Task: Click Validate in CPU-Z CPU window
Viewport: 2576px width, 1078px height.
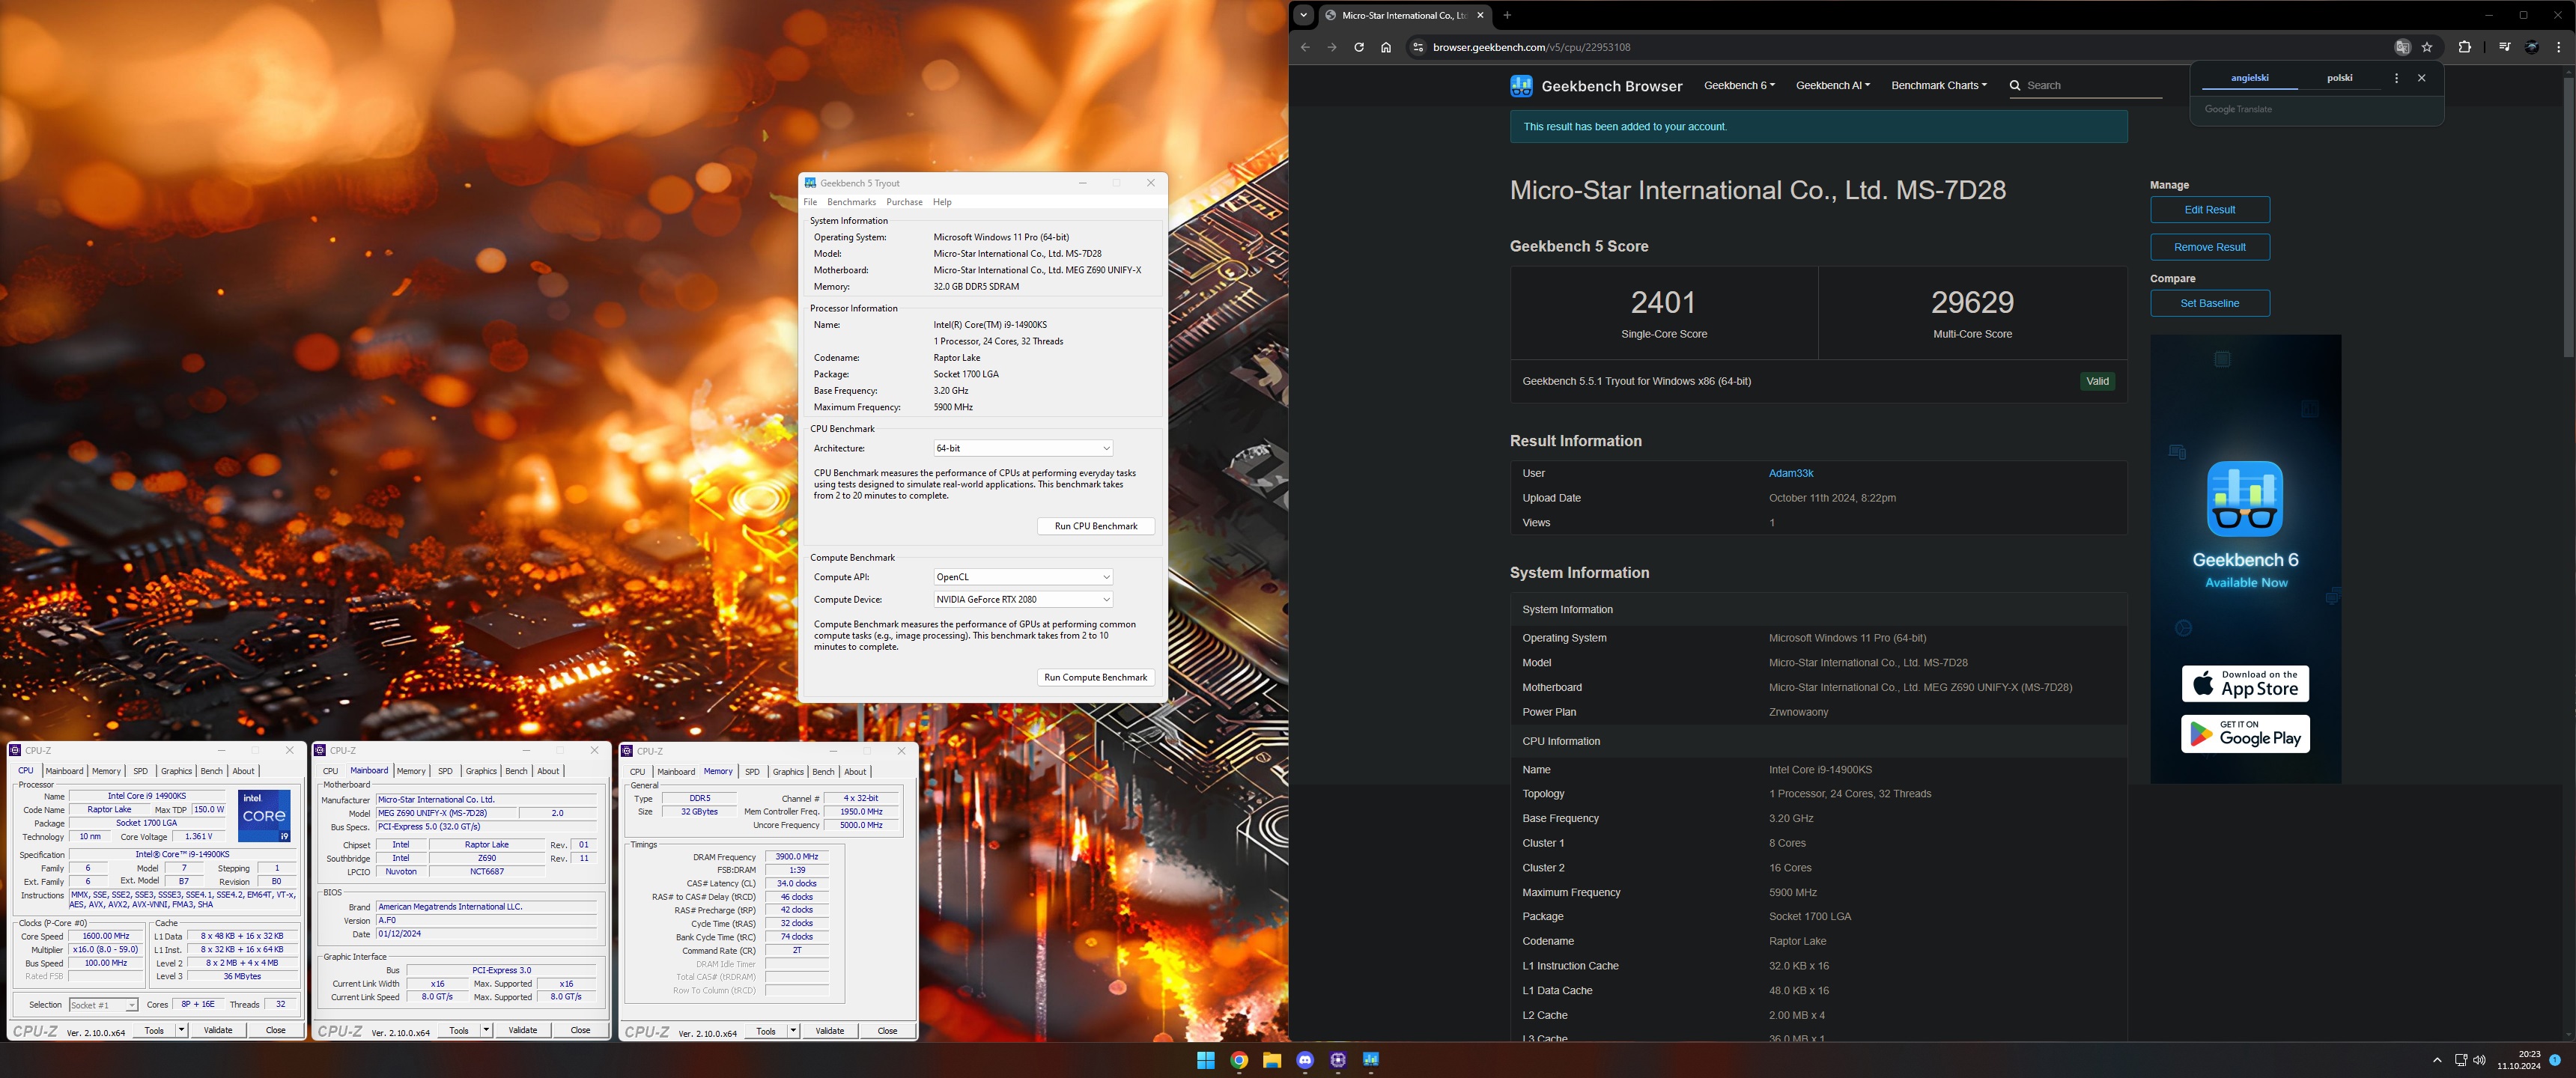Action: click(x=218, y=1030)
